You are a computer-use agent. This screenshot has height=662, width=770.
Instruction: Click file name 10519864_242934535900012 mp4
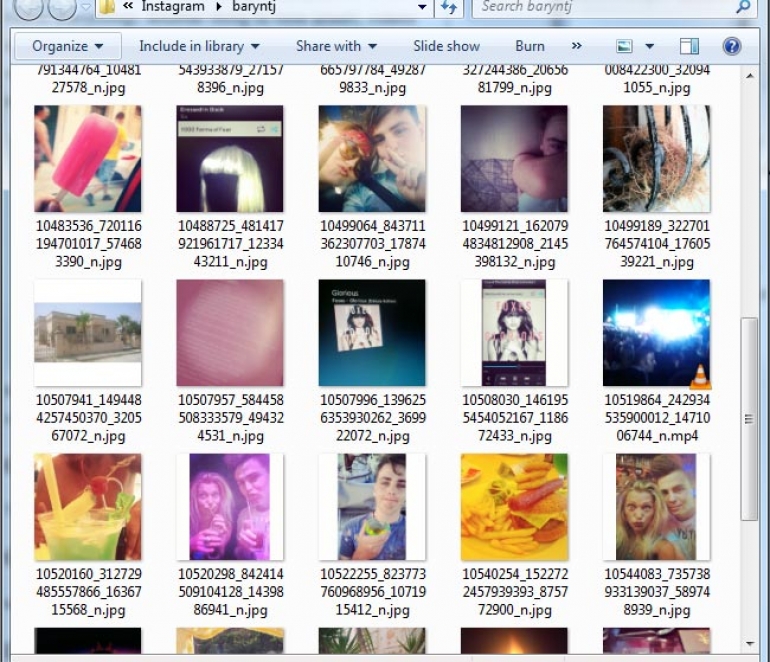(x=657, y=417)
